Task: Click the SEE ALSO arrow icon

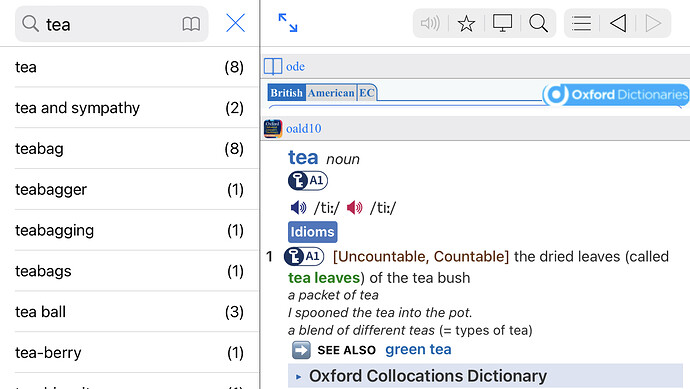Action: pos(301,350)
